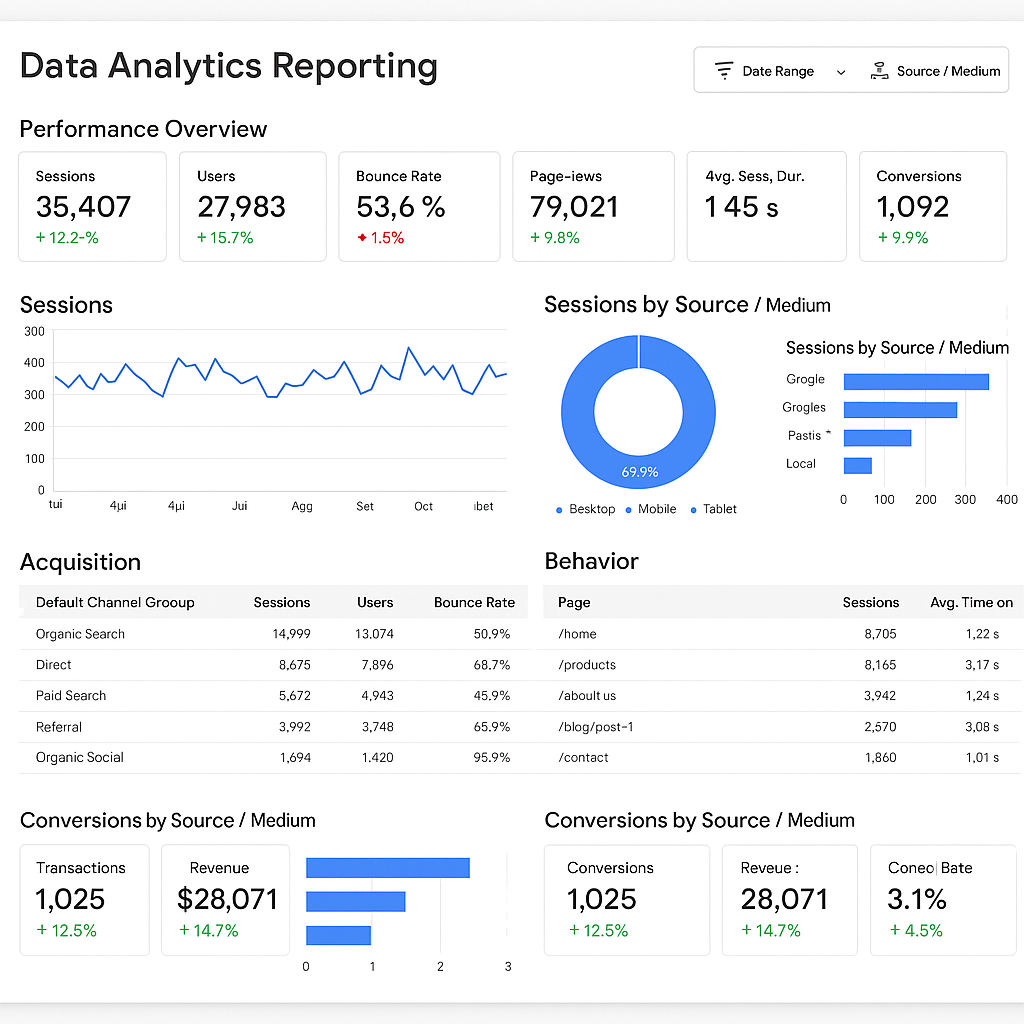
Task: Select the /aboult us page row
Action: [782, 696]
